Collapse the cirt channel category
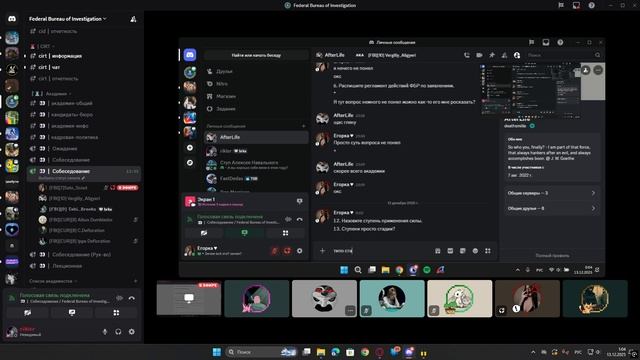 pyautogui.click(x=45, y=46)
